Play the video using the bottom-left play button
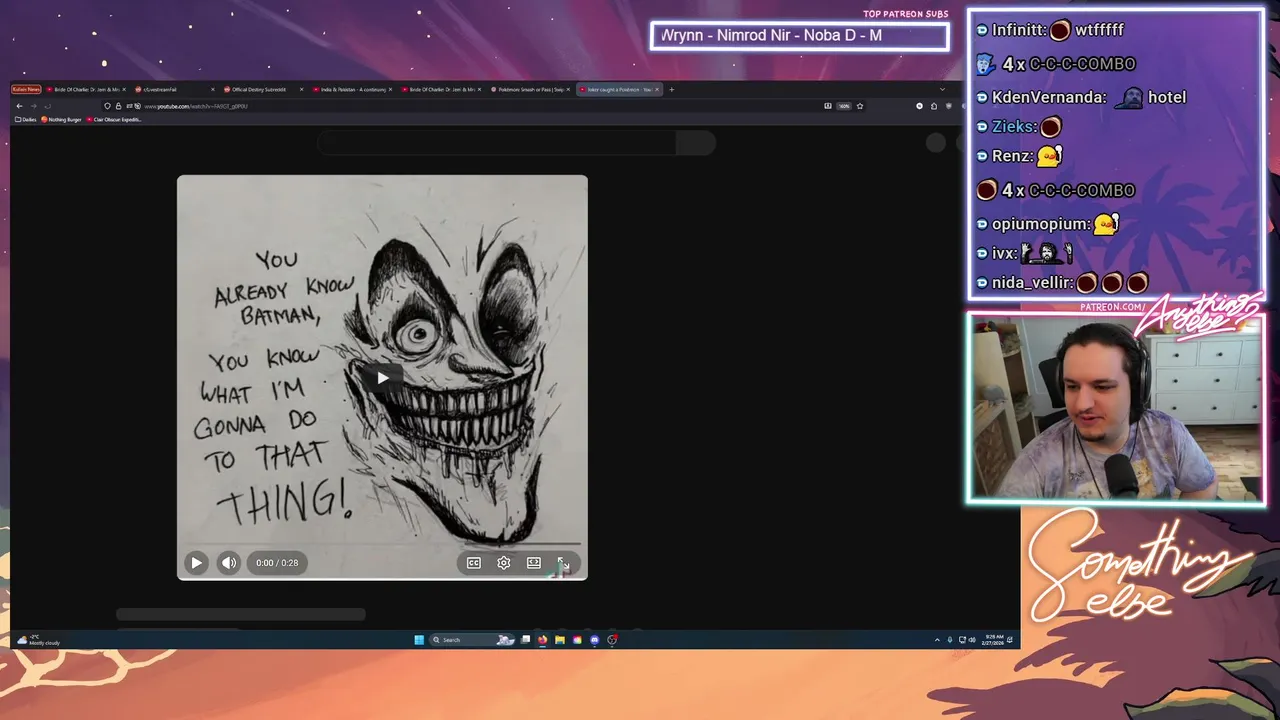1280x720 pixels. (196, 563)
